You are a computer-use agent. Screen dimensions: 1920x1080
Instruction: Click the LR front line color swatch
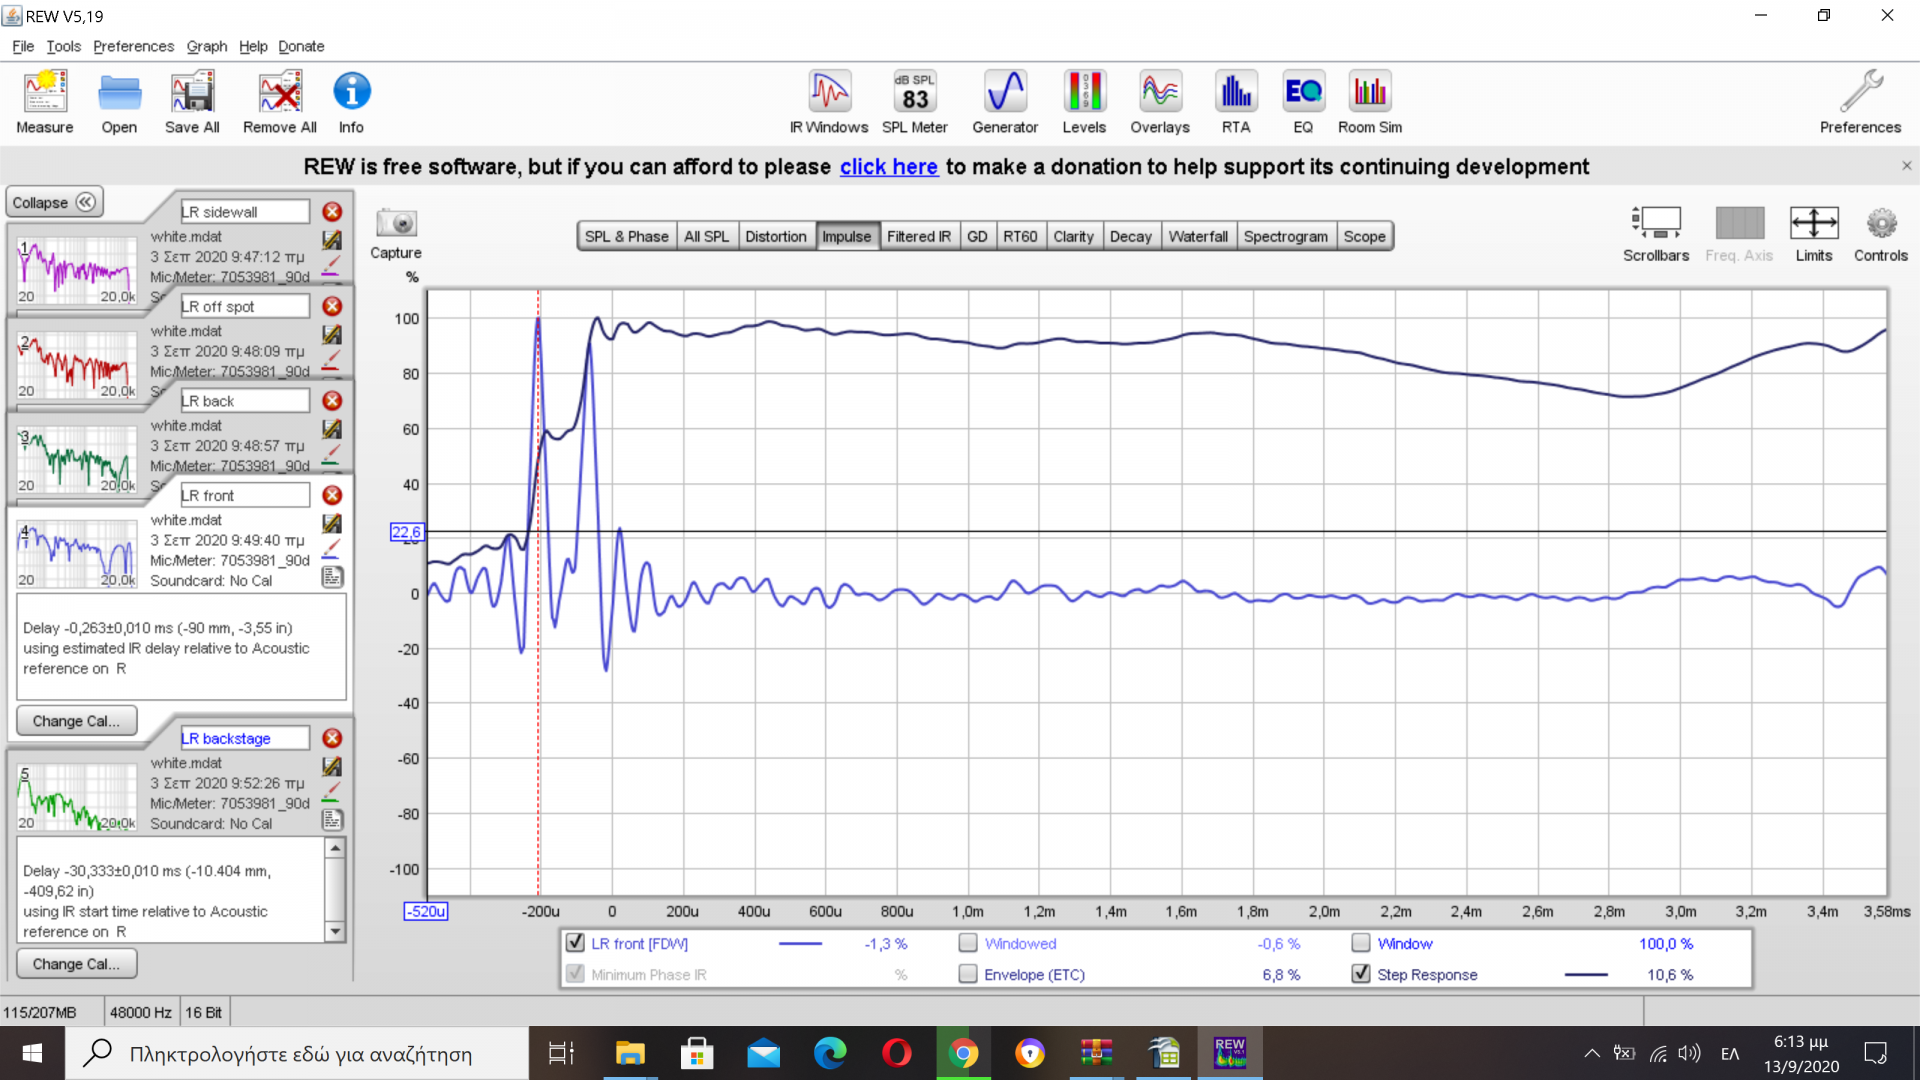coord(800,943)
